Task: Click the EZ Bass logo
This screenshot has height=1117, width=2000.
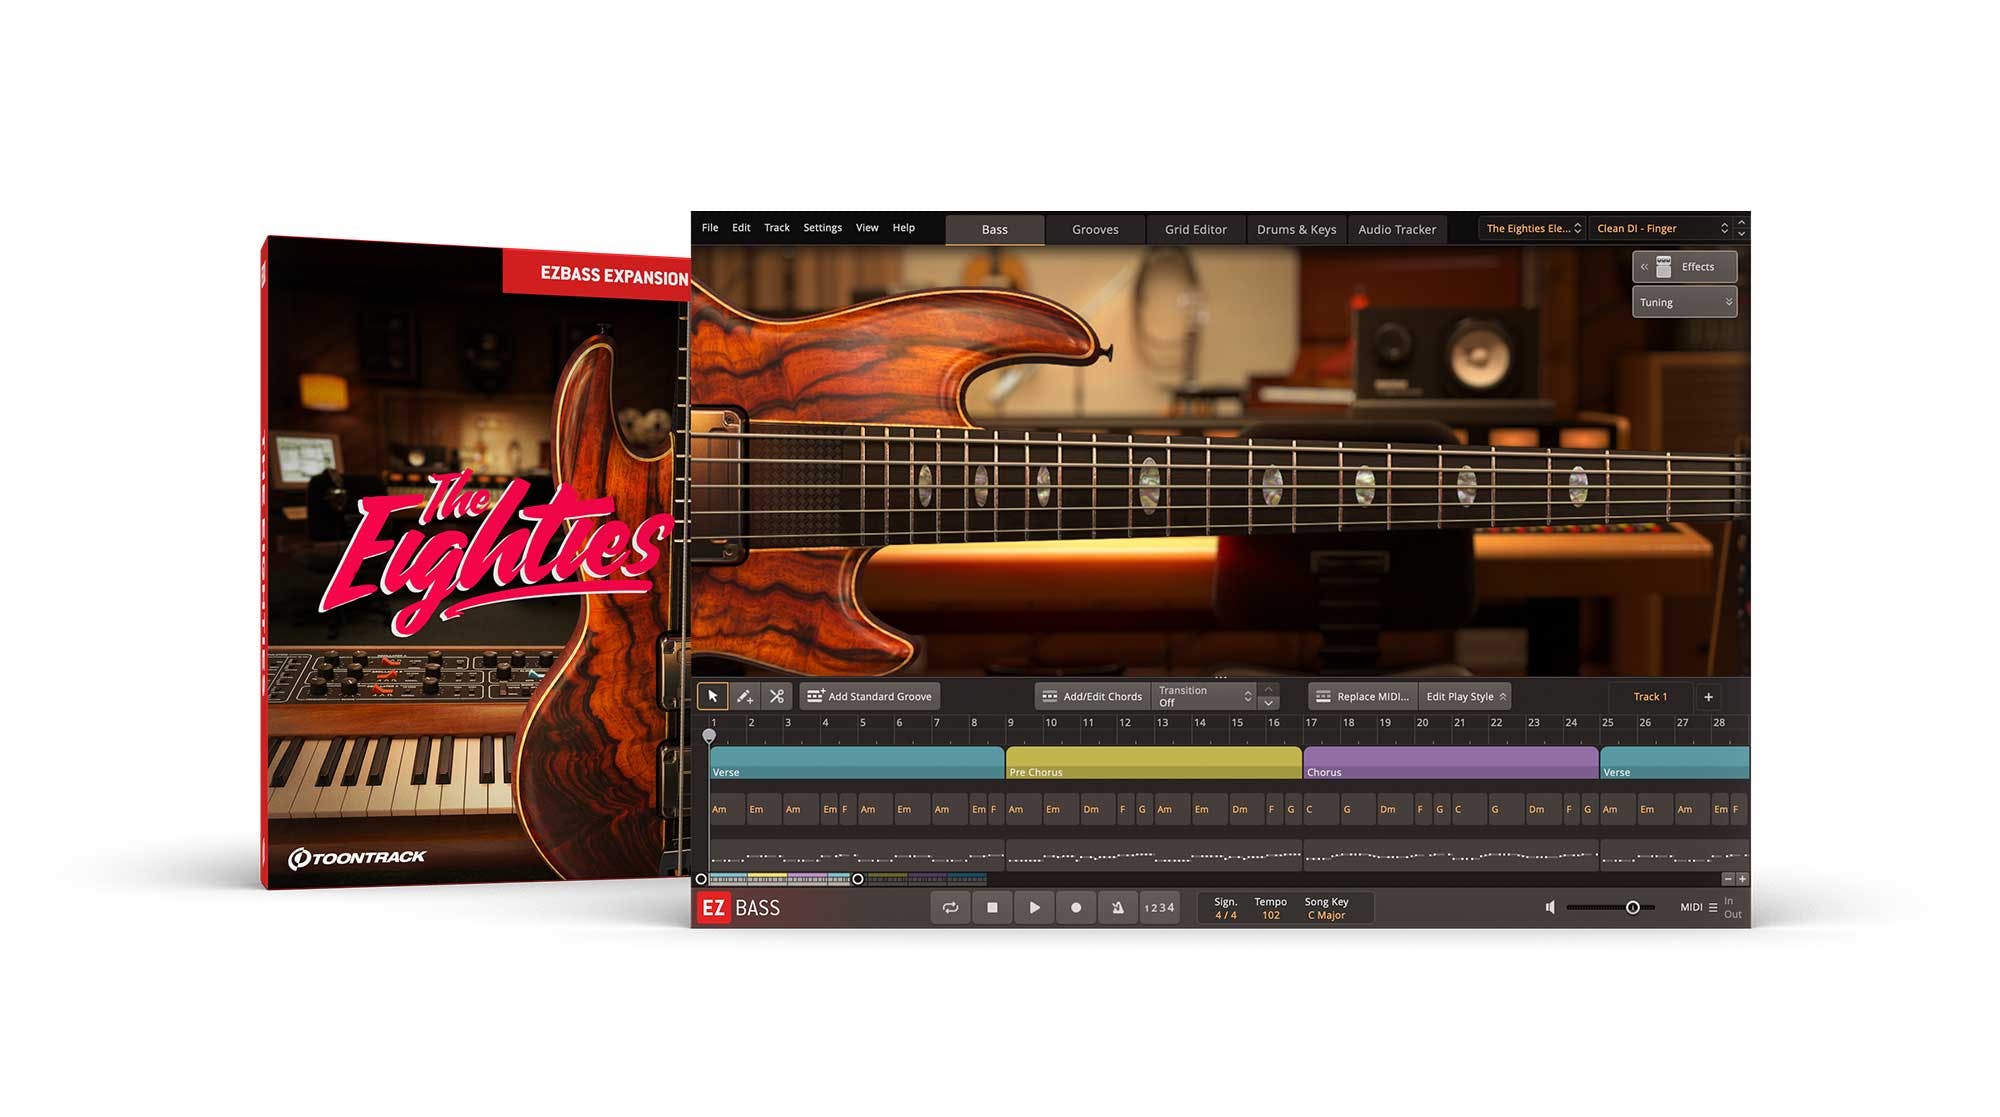Action: (738, 908)
